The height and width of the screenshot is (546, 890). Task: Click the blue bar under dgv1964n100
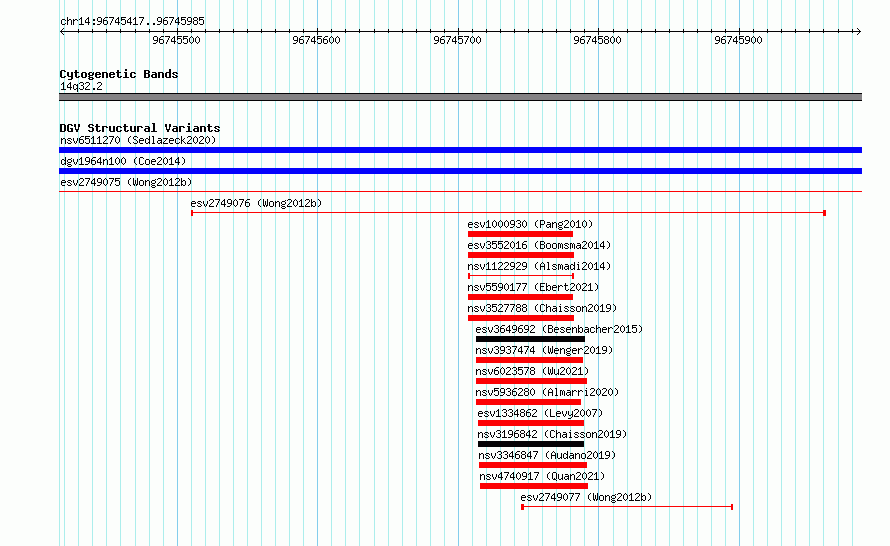[x=460, y=171]
